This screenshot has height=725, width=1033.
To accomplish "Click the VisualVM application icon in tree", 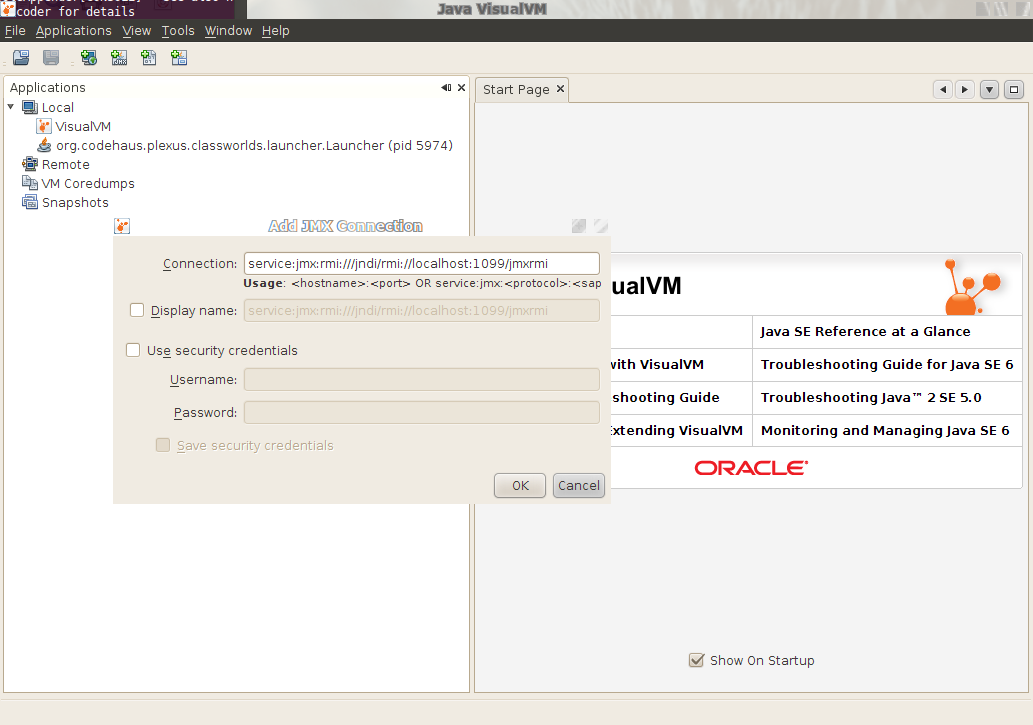I will [43, 127].
